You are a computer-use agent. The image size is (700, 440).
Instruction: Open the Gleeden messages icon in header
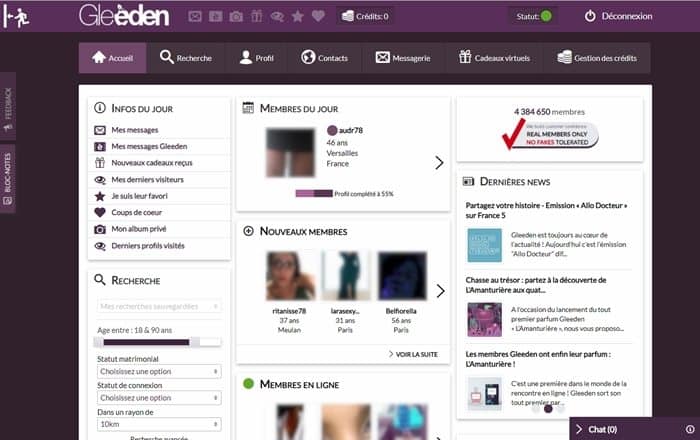[215, 17]
